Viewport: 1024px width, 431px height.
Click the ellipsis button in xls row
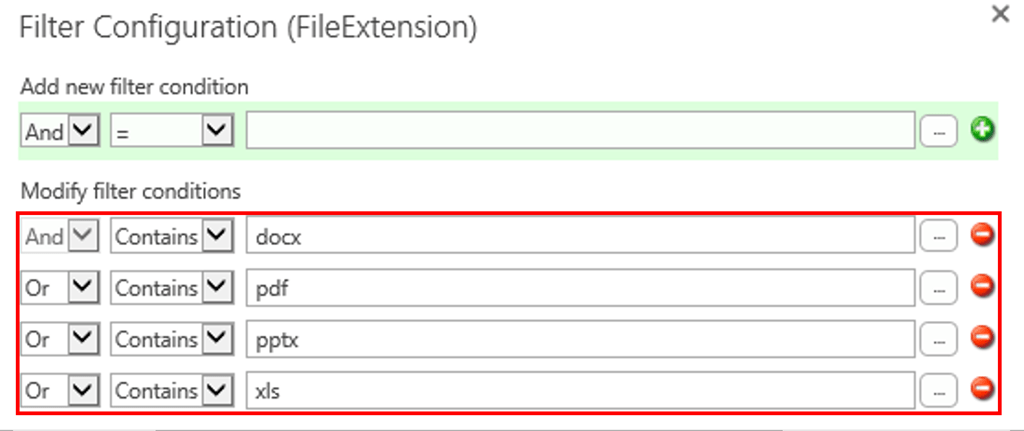pyautogui.click(x=939, y=391)
